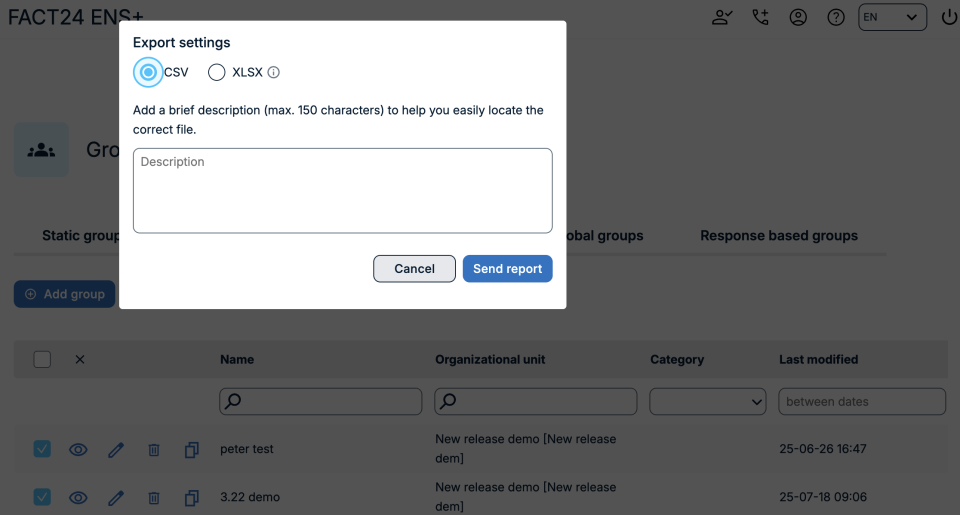
Task: Click into the Description text area
Action: (x=342, y=190)
